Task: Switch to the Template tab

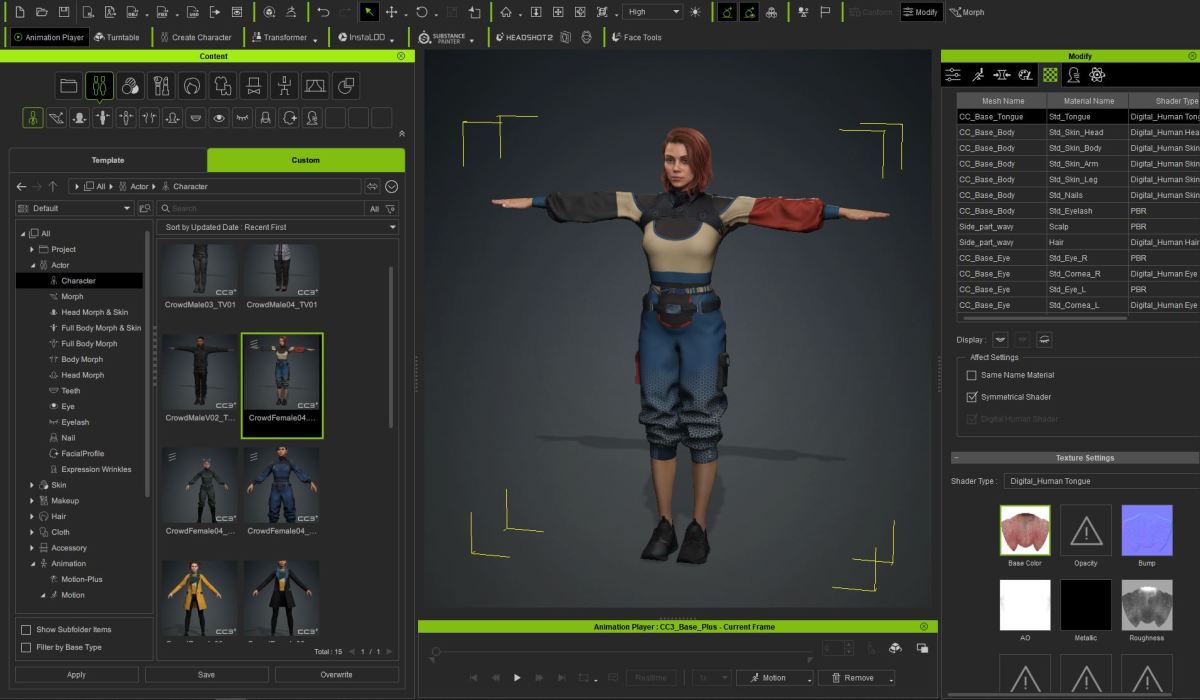Action: point(108,160)
